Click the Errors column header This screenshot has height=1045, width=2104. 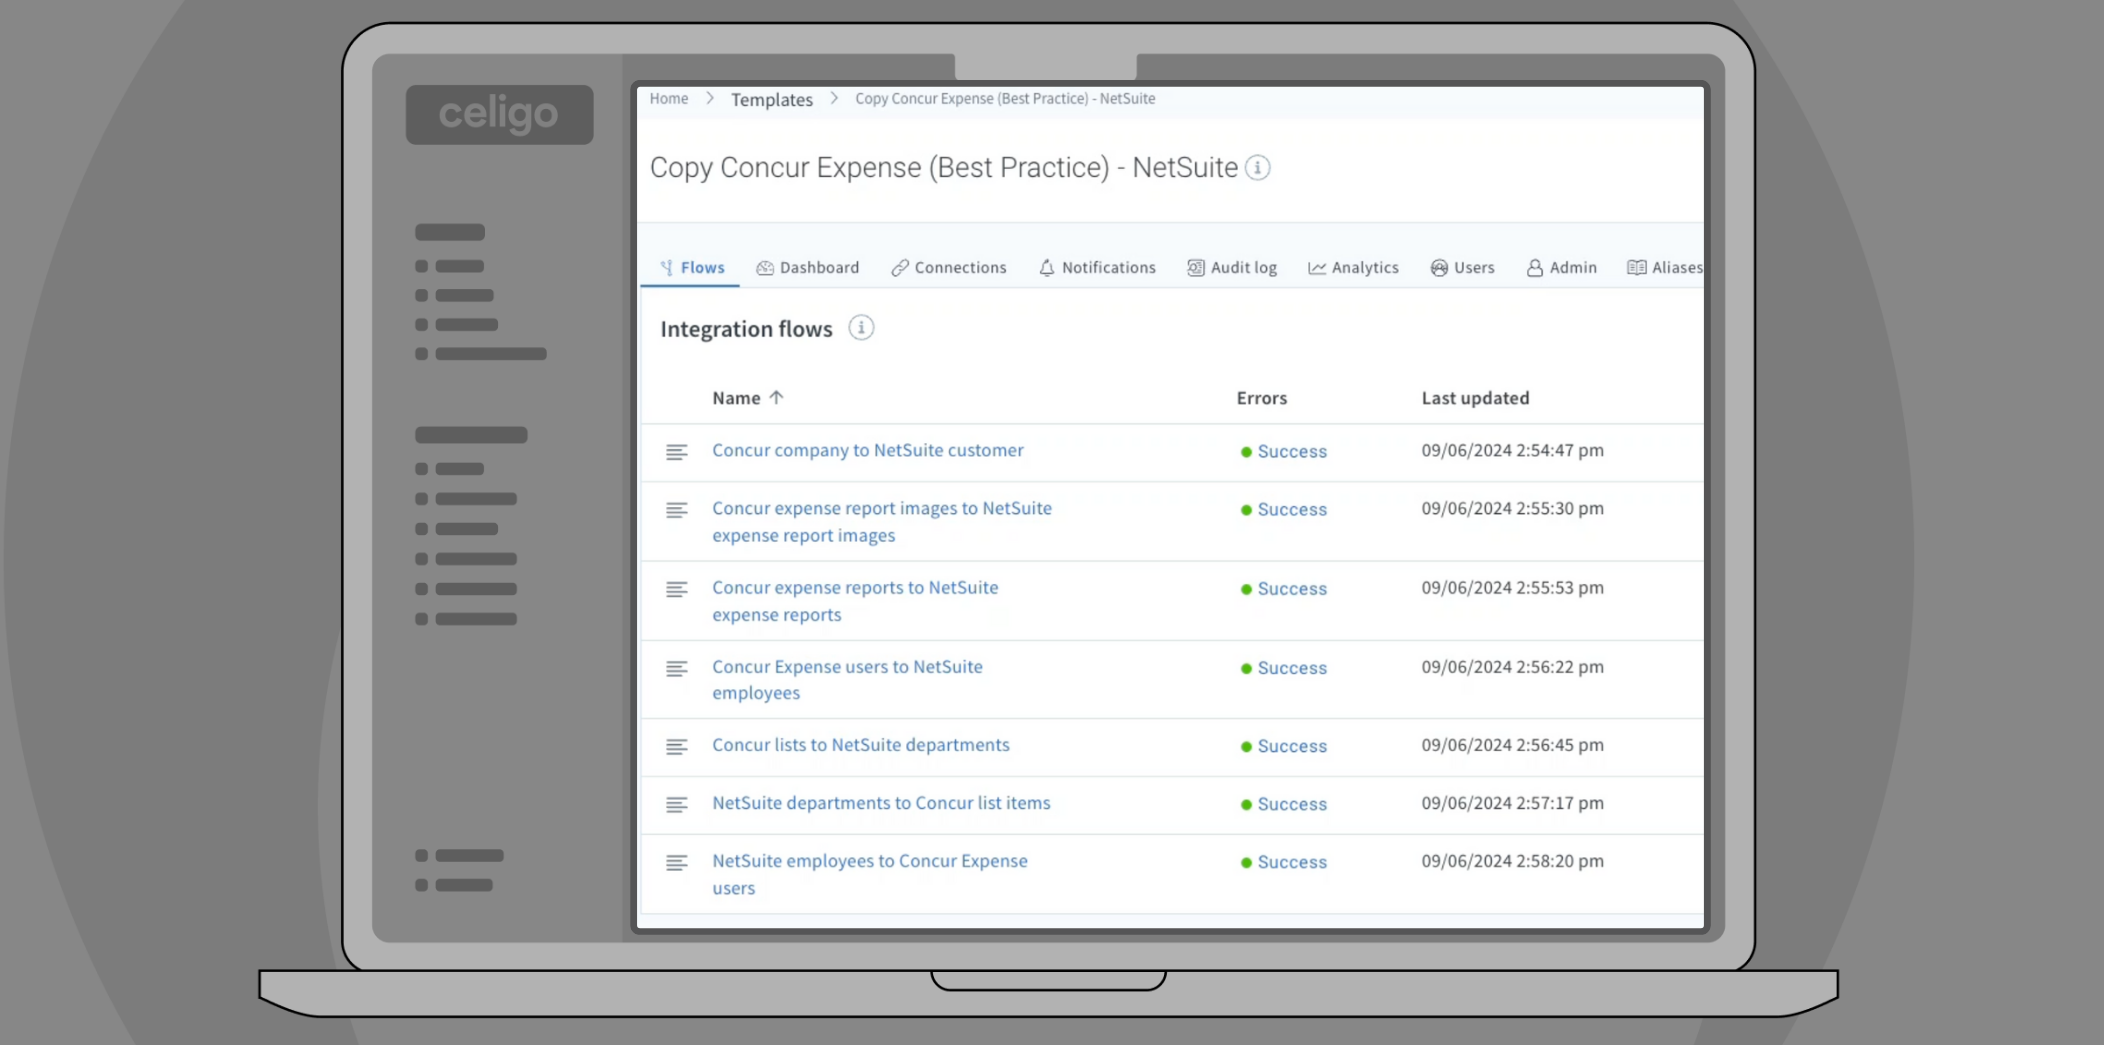[x=1262, y=398]
